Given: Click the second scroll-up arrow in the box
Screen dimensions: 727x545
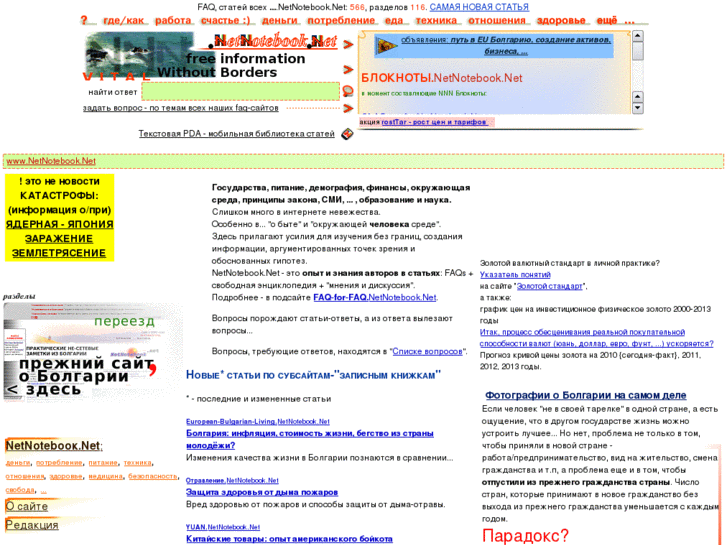Looking at the screenshot, I should click(638, 96).
